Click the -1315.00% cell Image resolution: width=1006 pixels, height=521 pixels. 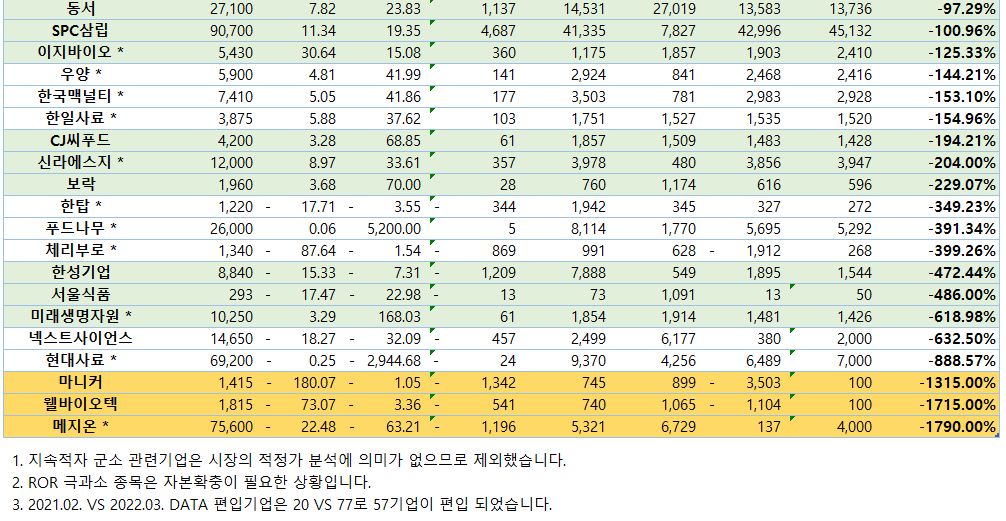click(x=958, y=382)
